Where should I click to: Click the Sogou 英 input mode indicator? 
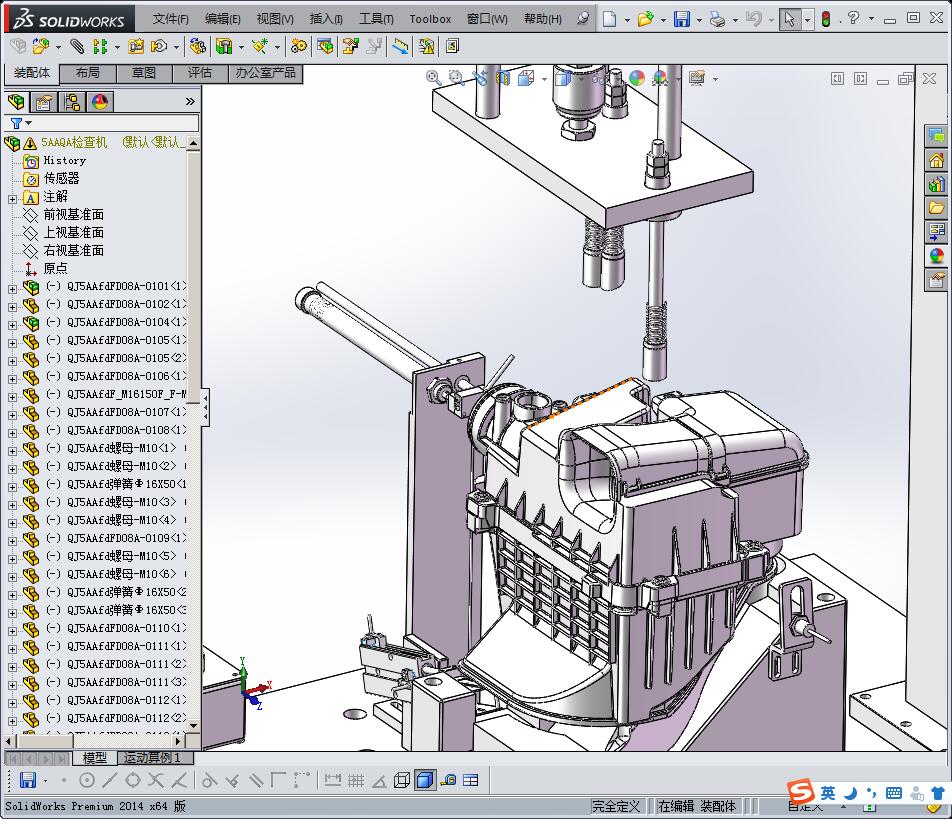click(828, 793)
